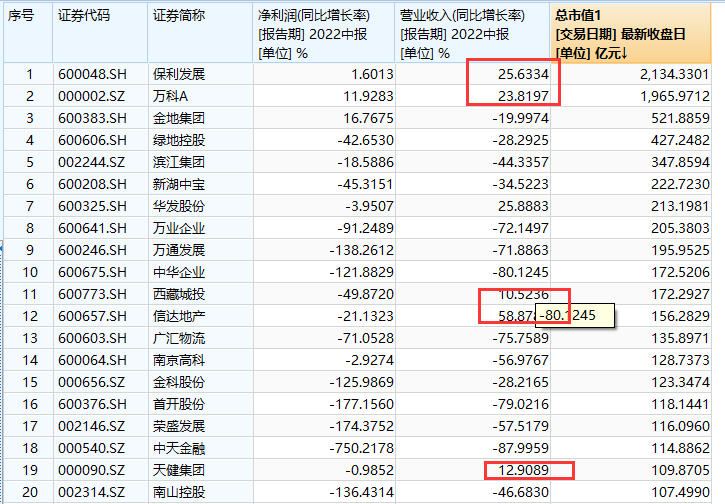This screenshot has height=504, width=725.
Task: Click the 序号 column header
Action: coord(28,33)
